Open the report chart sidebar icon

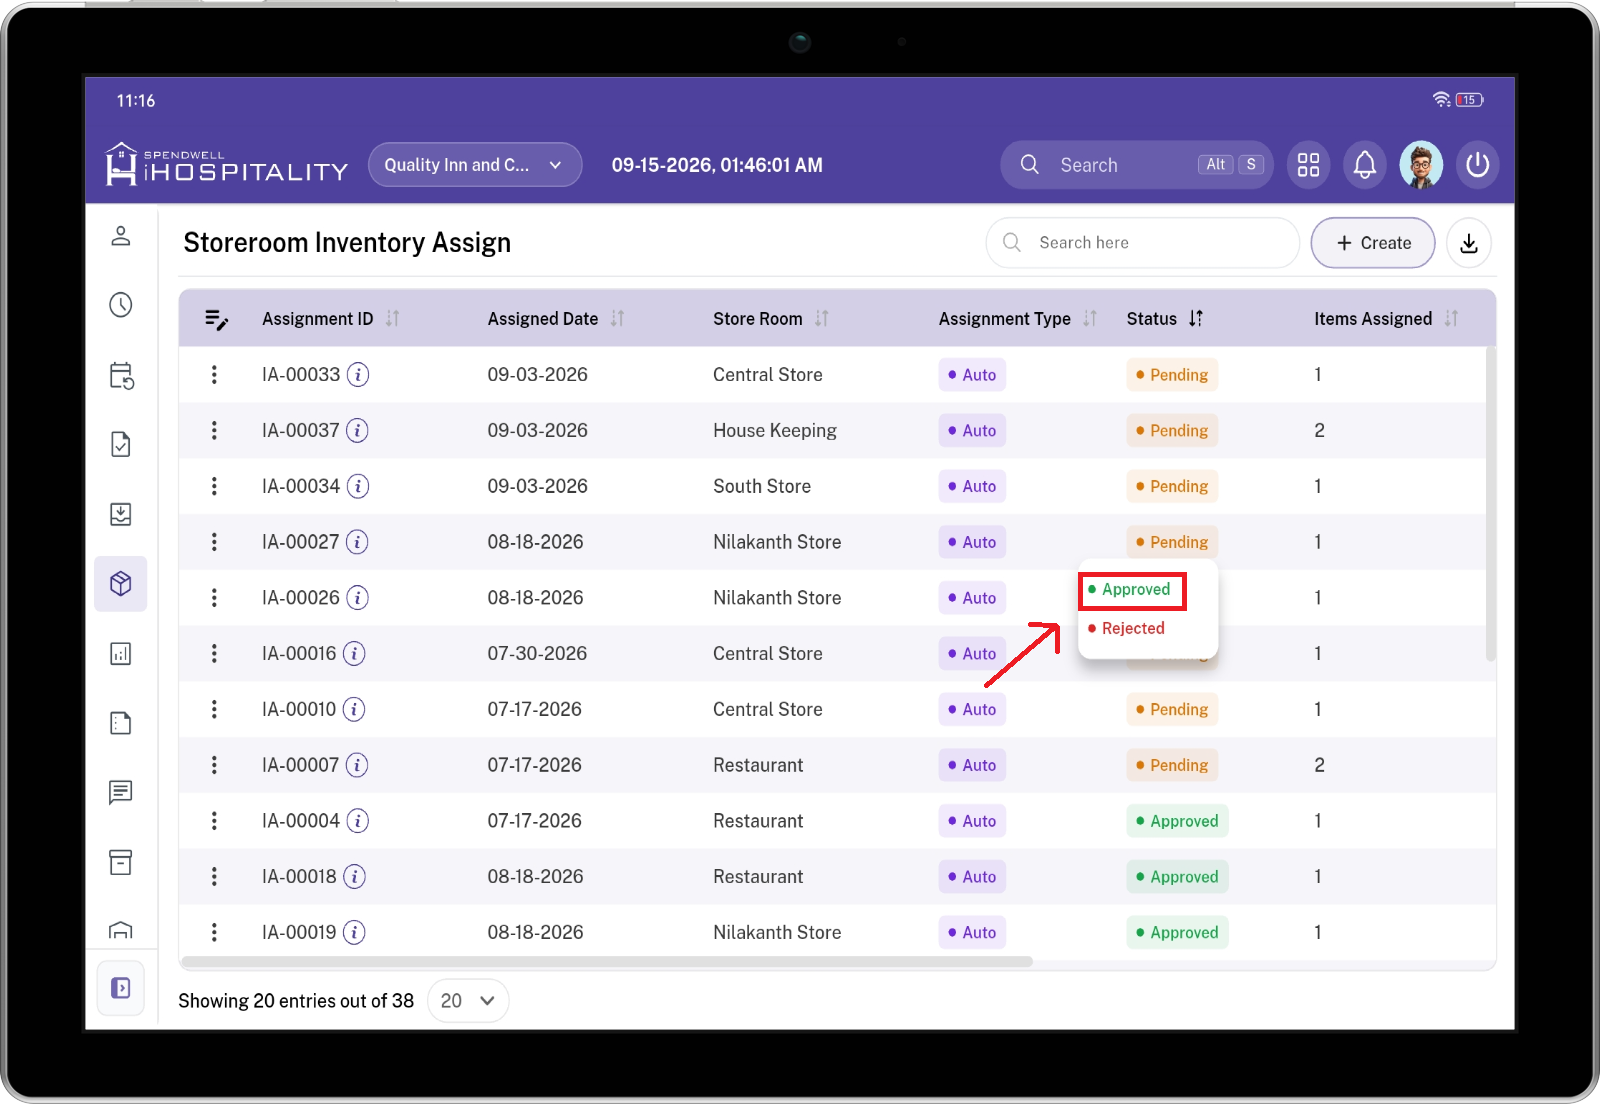[121, 654]
